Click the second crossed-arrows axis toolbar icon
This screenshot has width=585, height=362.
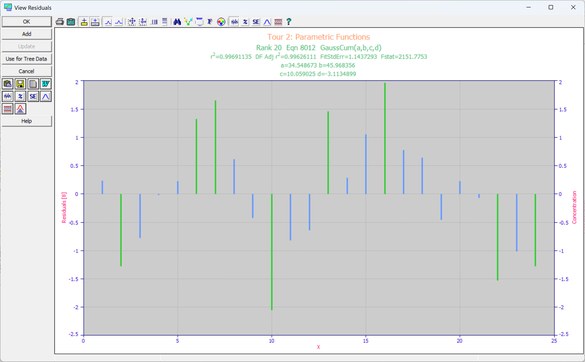coord(143,22)
